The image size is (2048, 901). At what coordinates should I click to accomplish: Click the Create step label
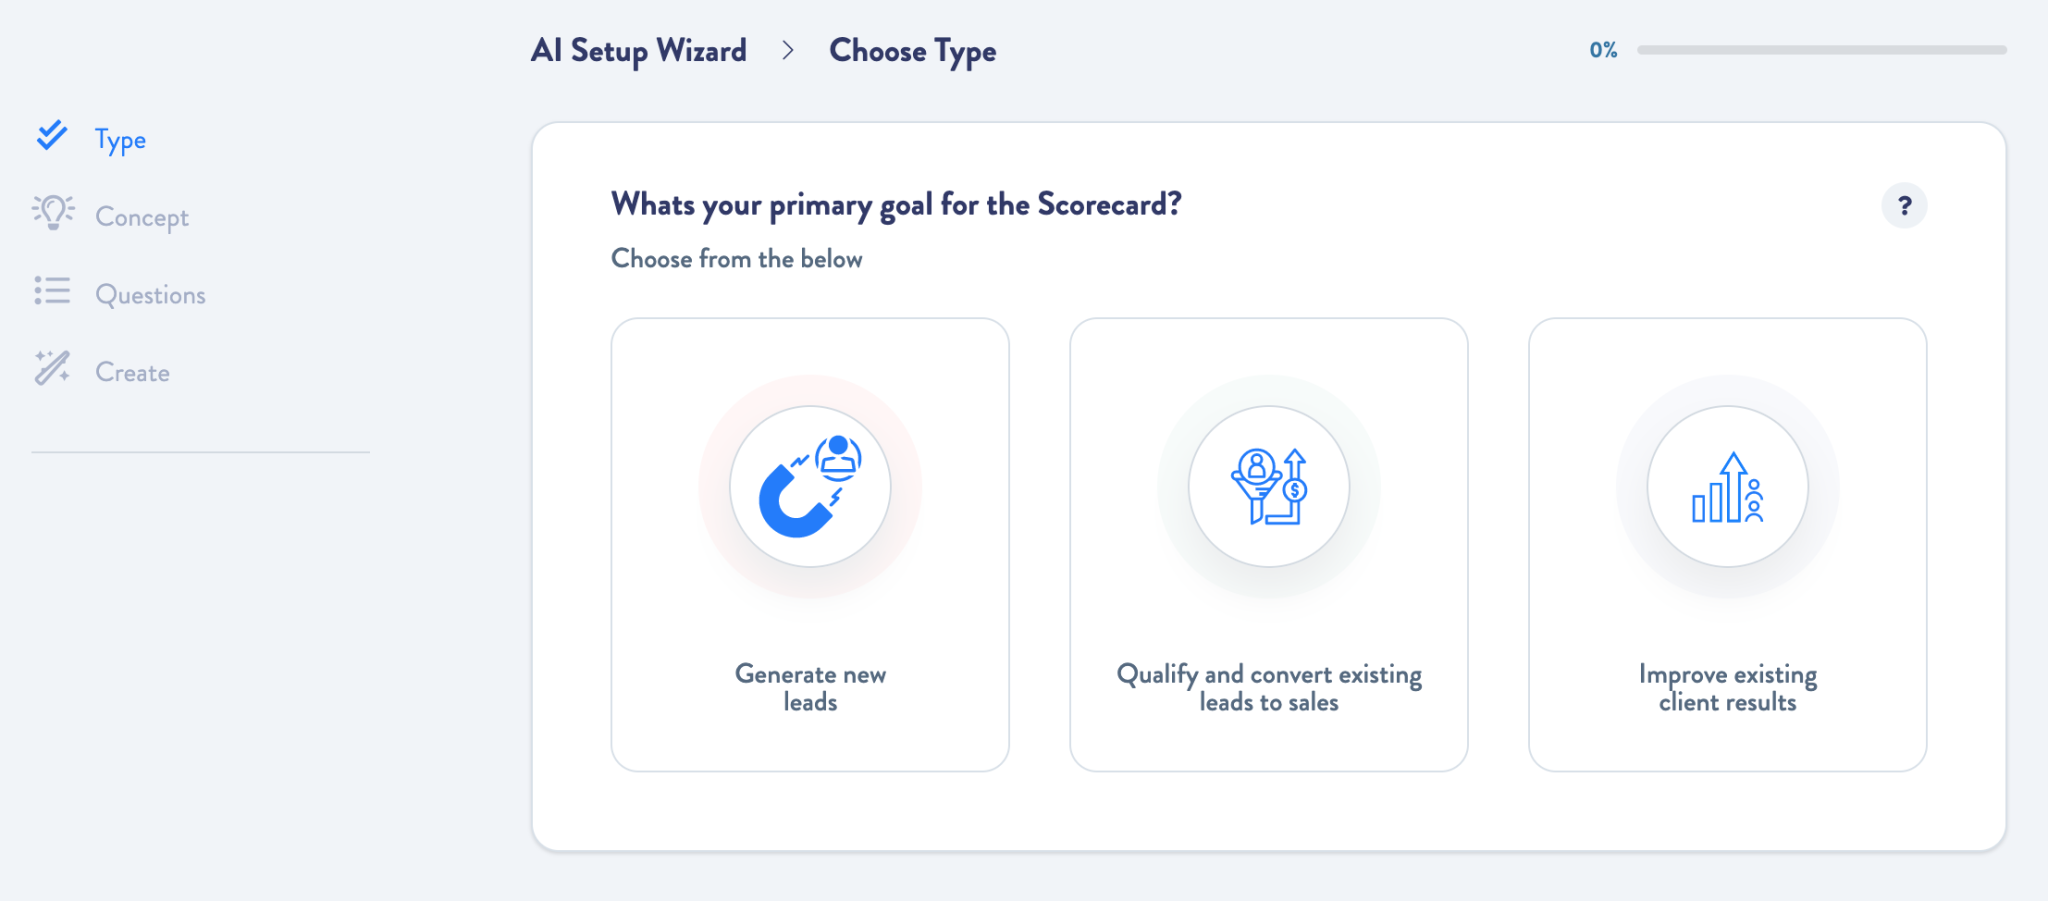click(x=132, y=371)
